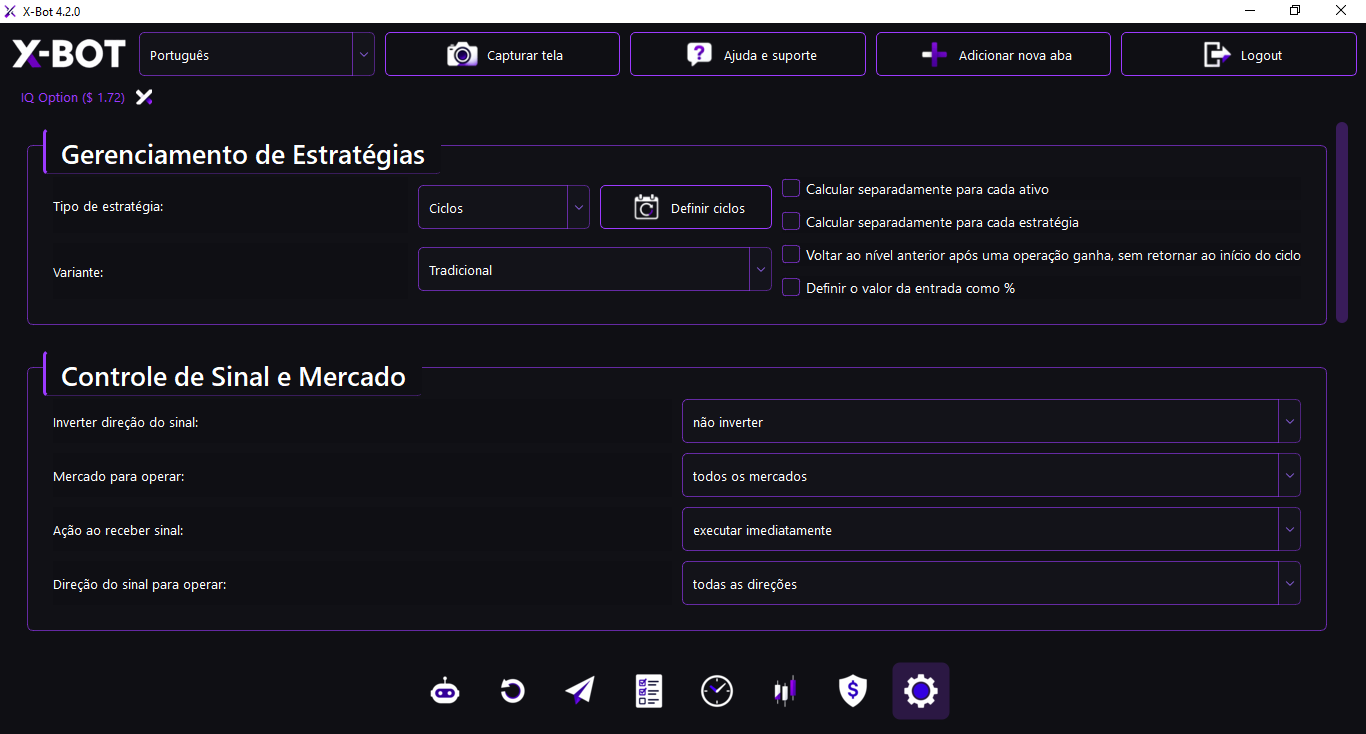Click the clock schedule icon

click(717, 691)
